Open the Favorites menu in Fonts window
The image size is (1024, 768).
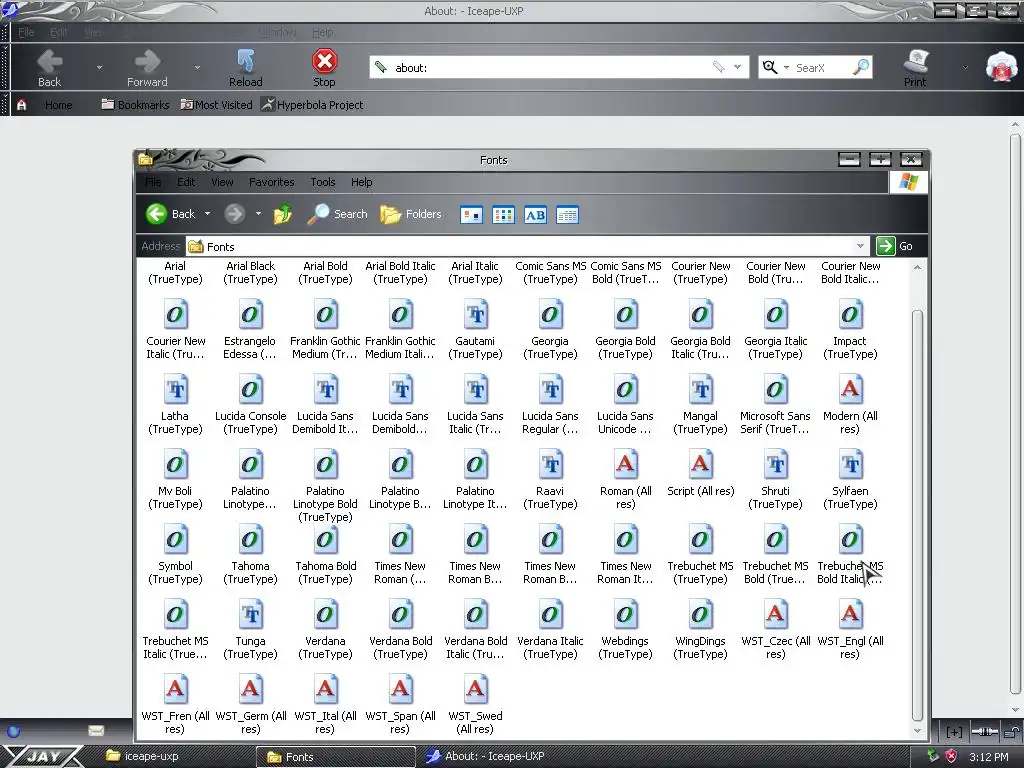tap(272, 182)
